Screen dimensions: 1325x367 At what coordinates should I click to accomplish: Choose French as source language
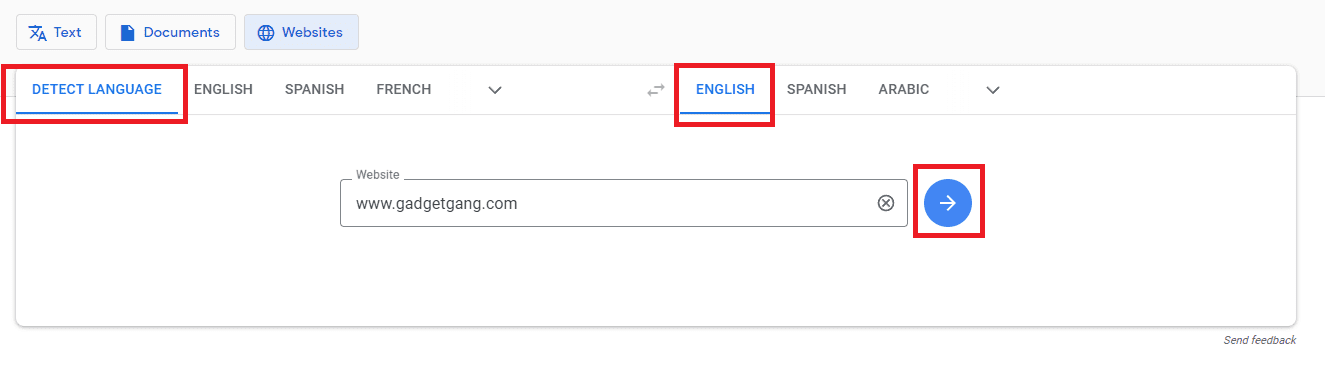coord(404,89)
